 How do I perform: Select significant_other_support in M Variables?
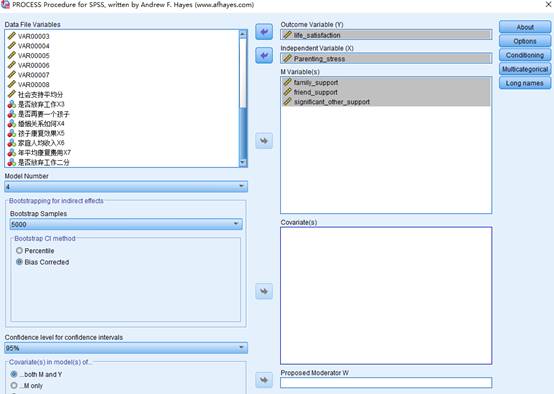(386, 102)
